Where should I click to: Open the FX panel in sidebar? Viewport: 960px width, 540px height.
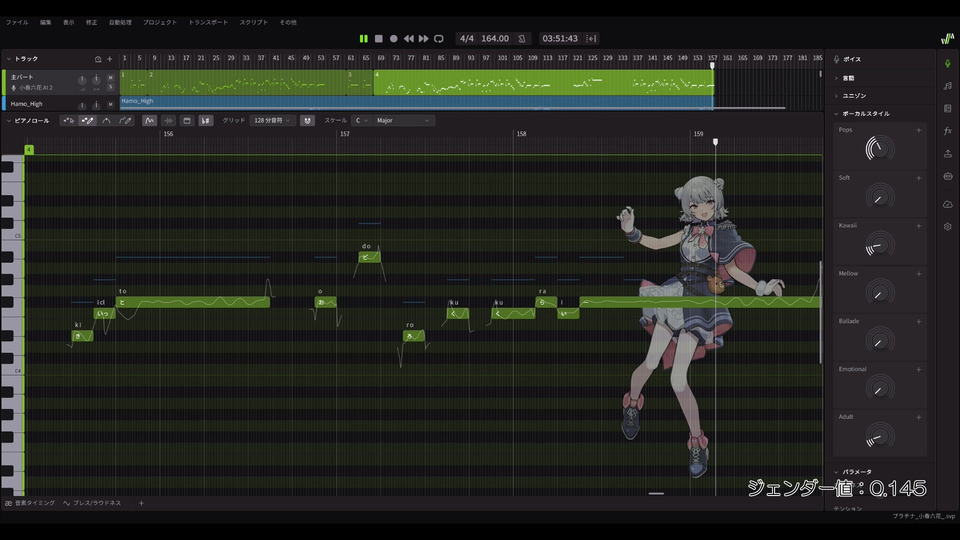pos(947,131)
